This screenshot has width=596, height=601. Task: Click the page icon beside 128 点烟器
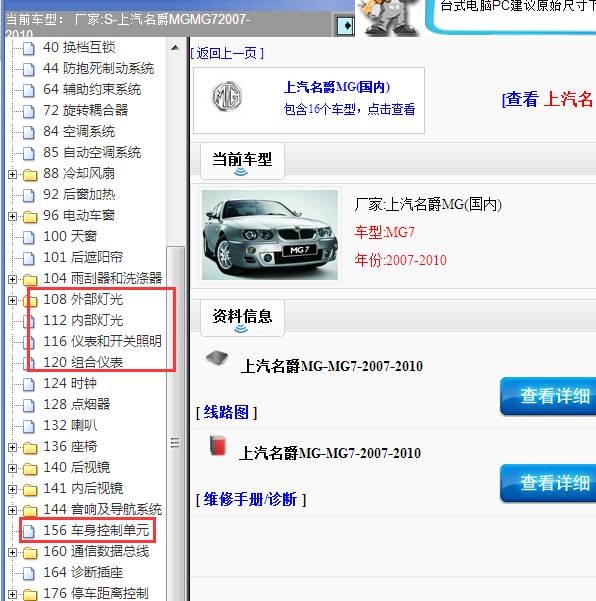(x=28, y=405)
